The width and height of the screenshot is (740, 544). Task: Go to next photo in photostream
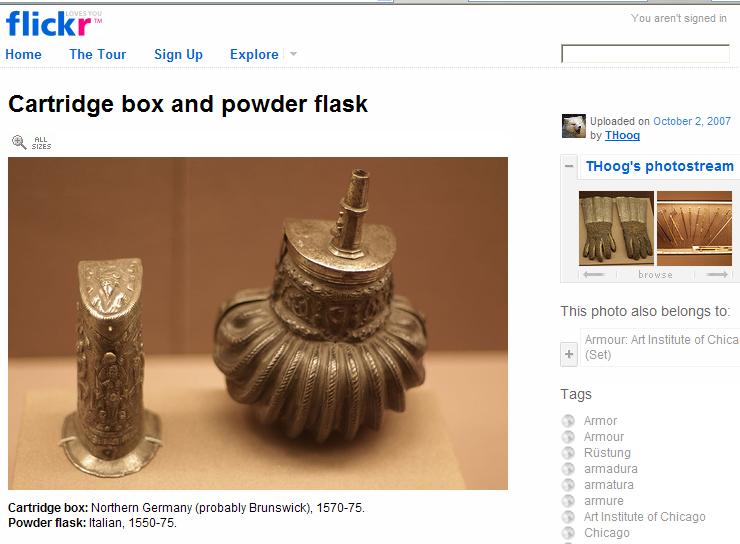click(x=717, y=275)
